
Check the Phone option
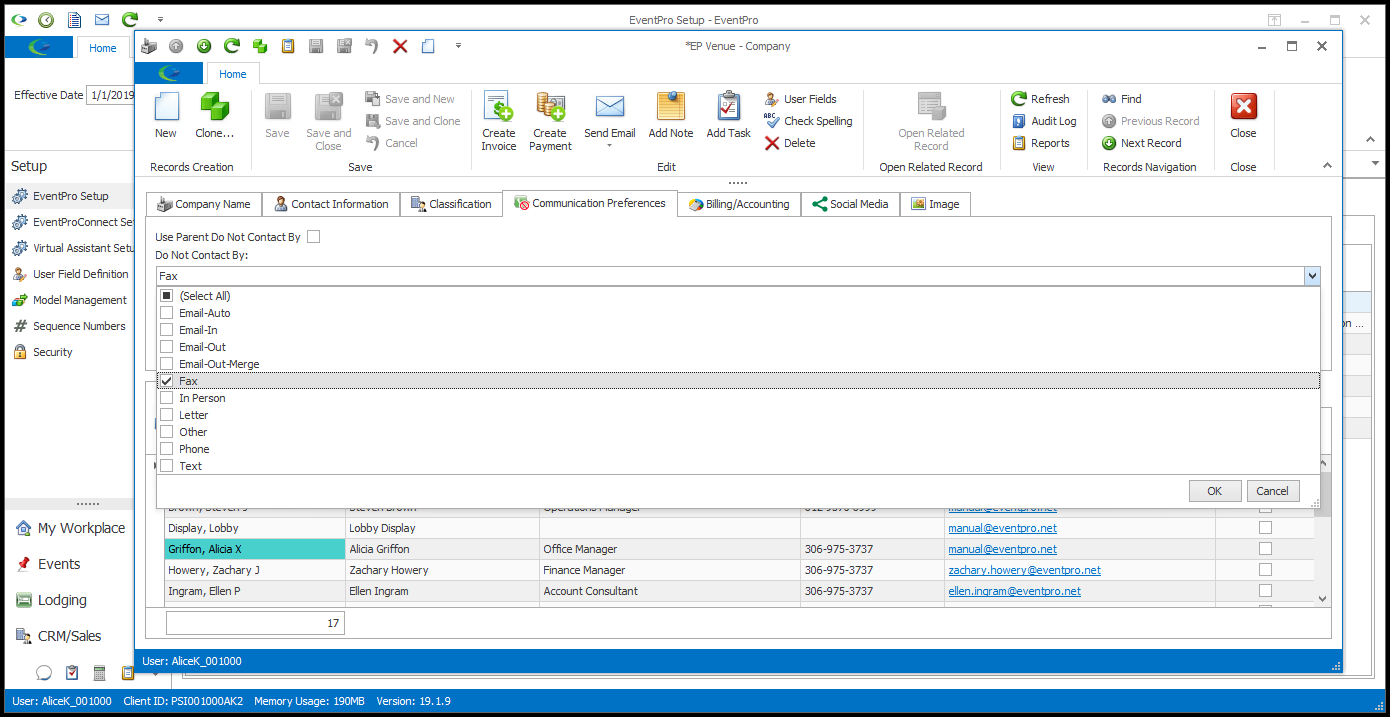coord(167,449)
